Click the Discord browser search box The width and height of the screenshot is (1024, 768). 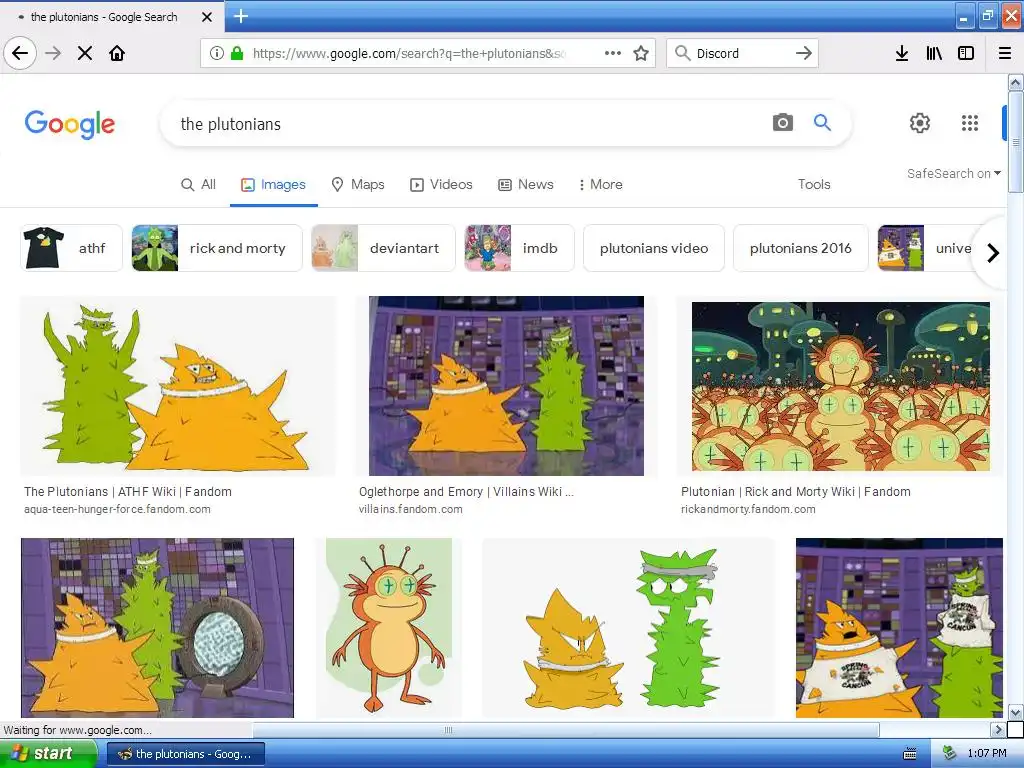click(742, 53)
